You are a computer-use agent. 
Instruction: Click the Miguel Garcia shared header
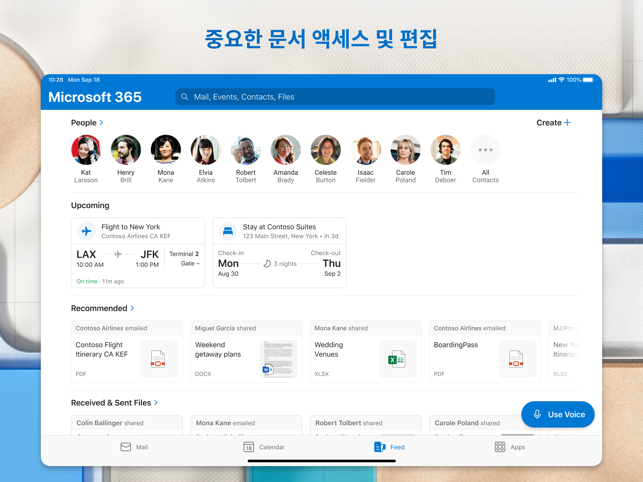pos(225,328)
